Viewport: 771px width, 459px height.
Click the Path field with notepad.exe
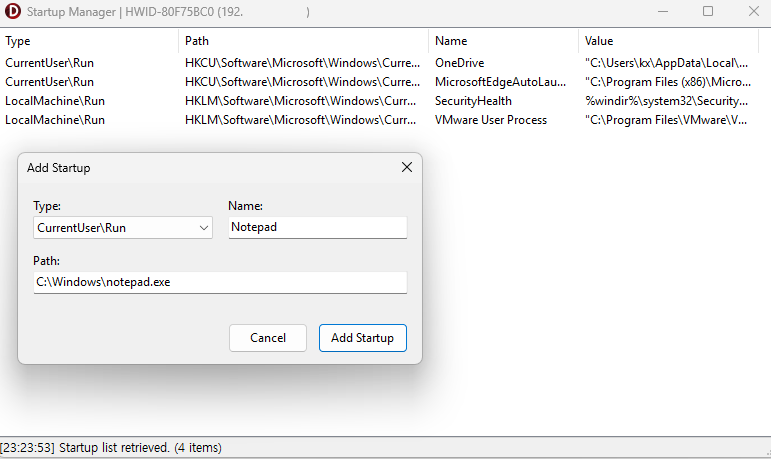220,282
